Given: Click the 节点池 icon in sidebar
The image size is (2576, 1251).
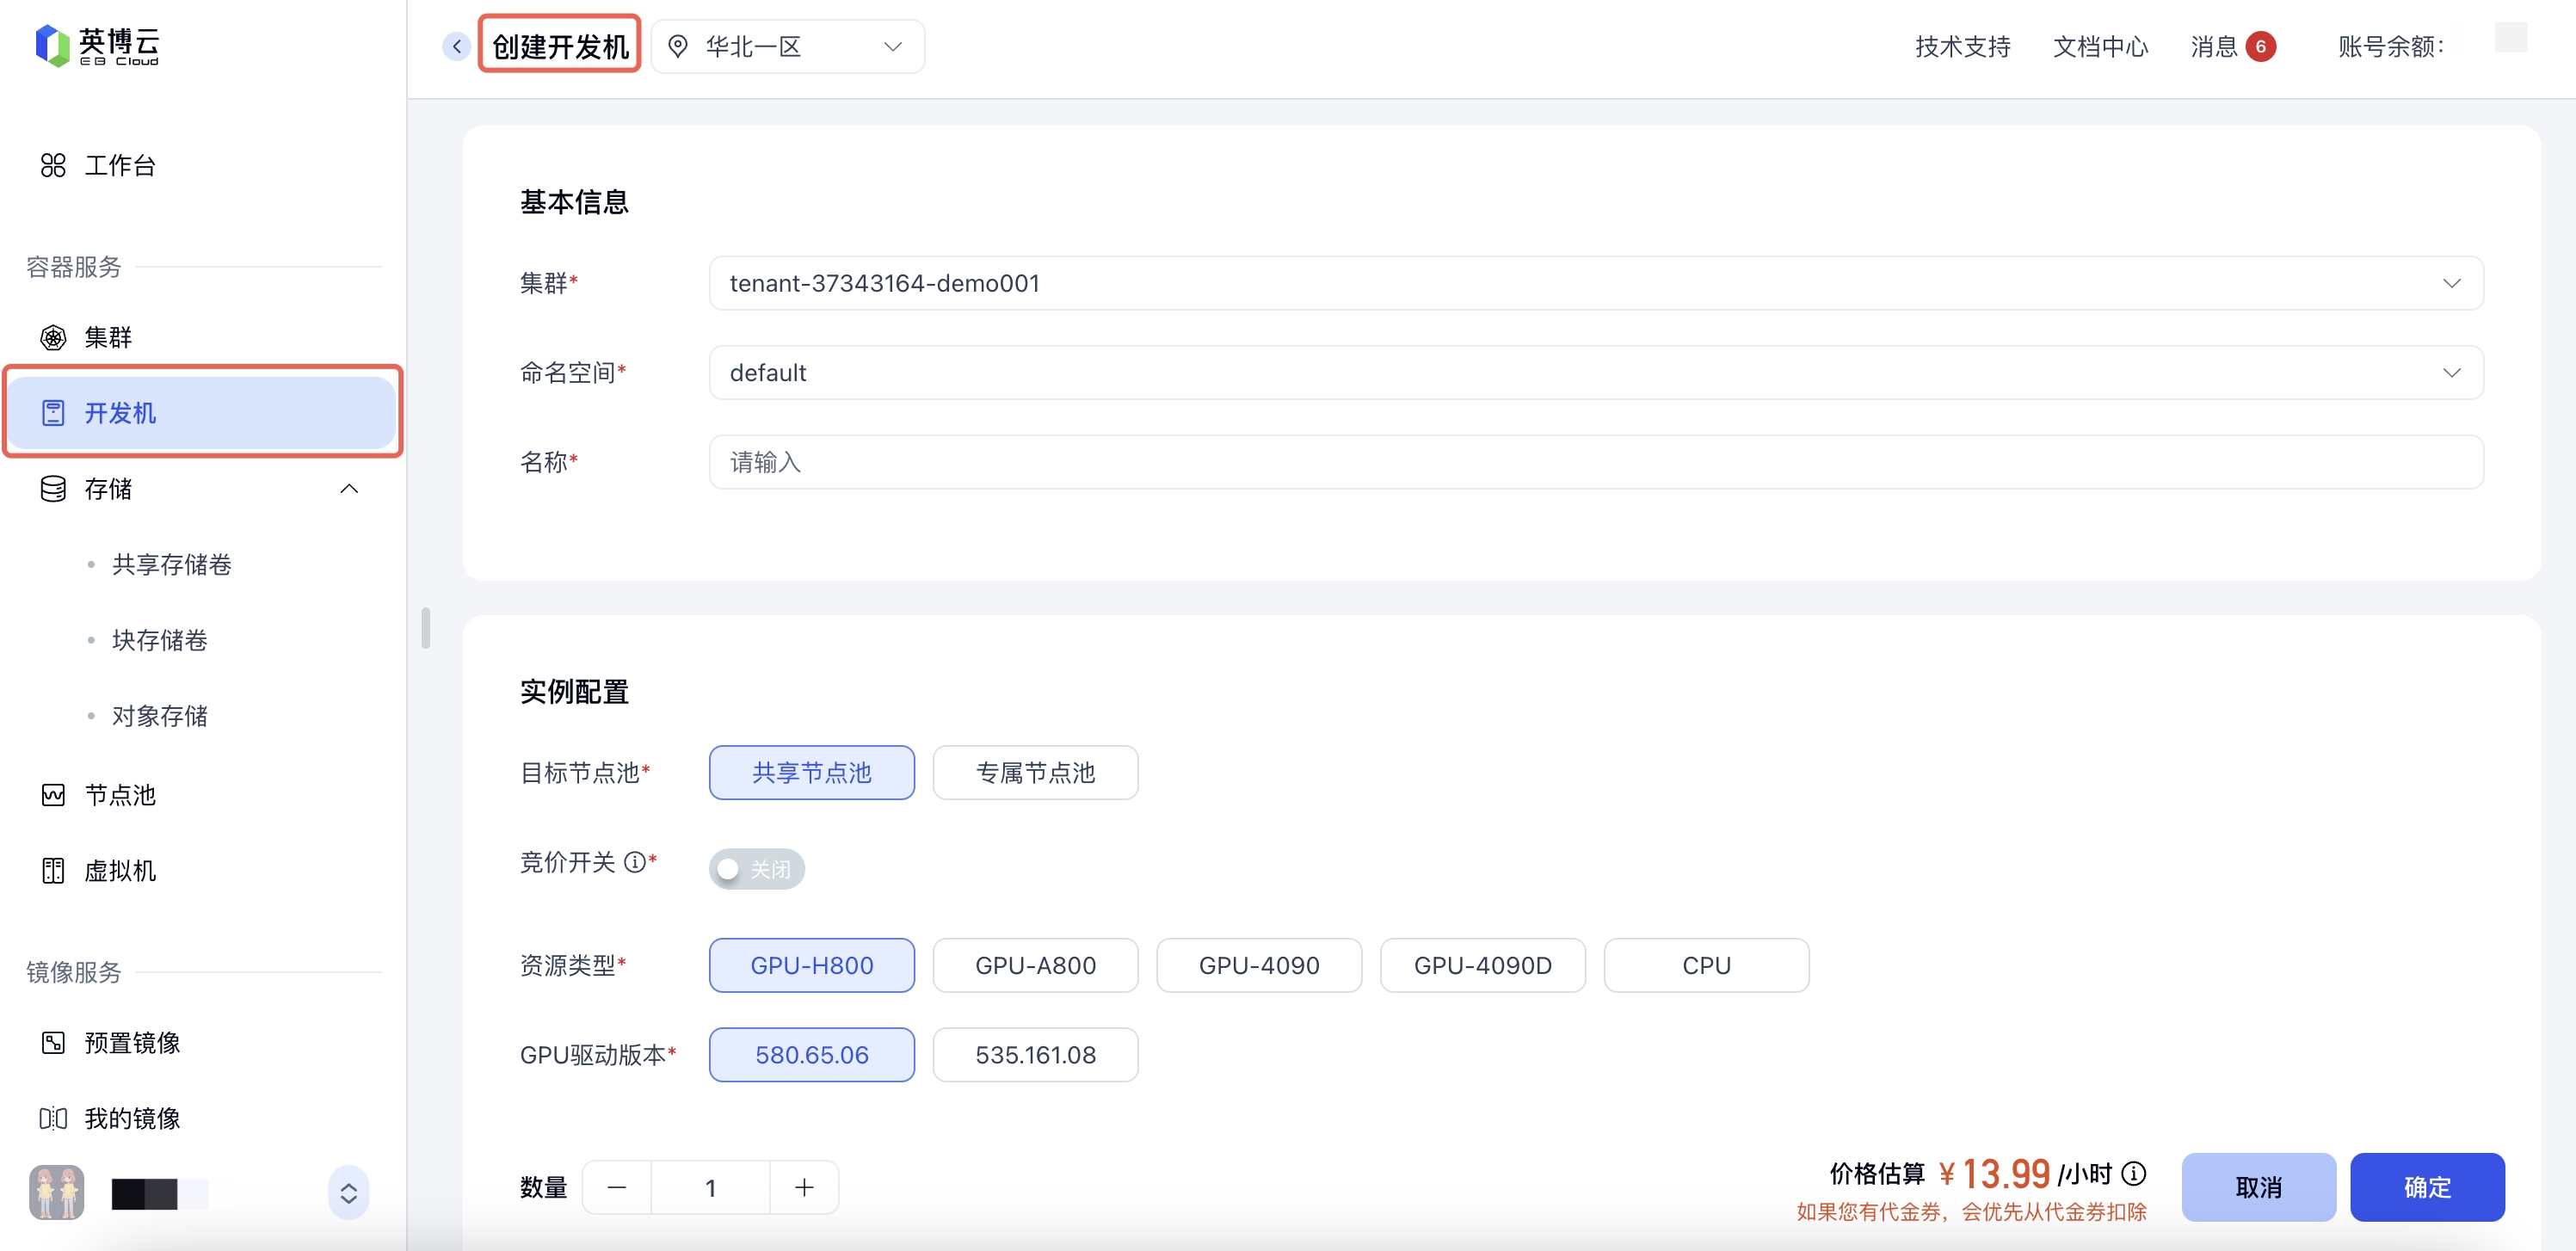Looking at the screenshot, I should click(x=53, y=795).
